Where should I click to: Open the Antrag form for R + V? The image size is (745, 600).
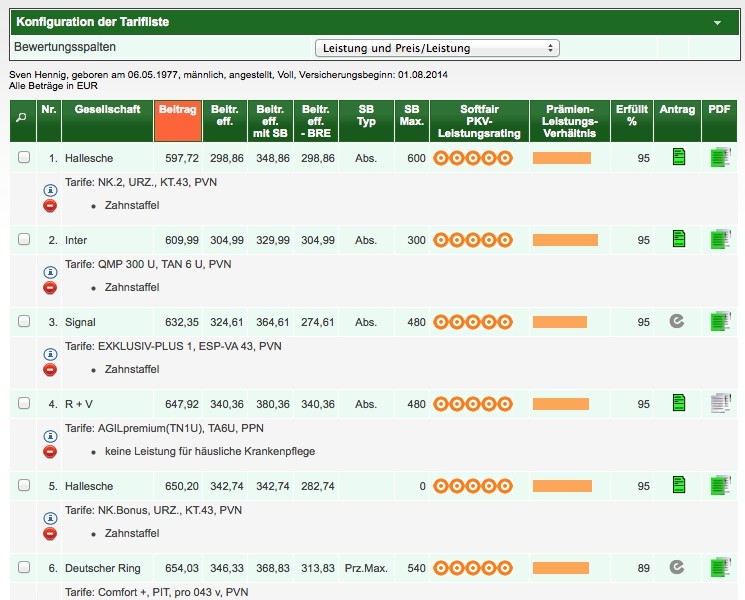click(679, 402)
